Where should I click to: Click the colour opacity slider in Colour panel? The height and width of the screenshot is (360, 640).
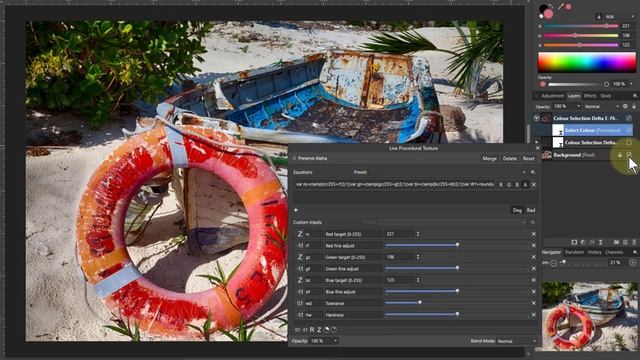pos(578,84)
